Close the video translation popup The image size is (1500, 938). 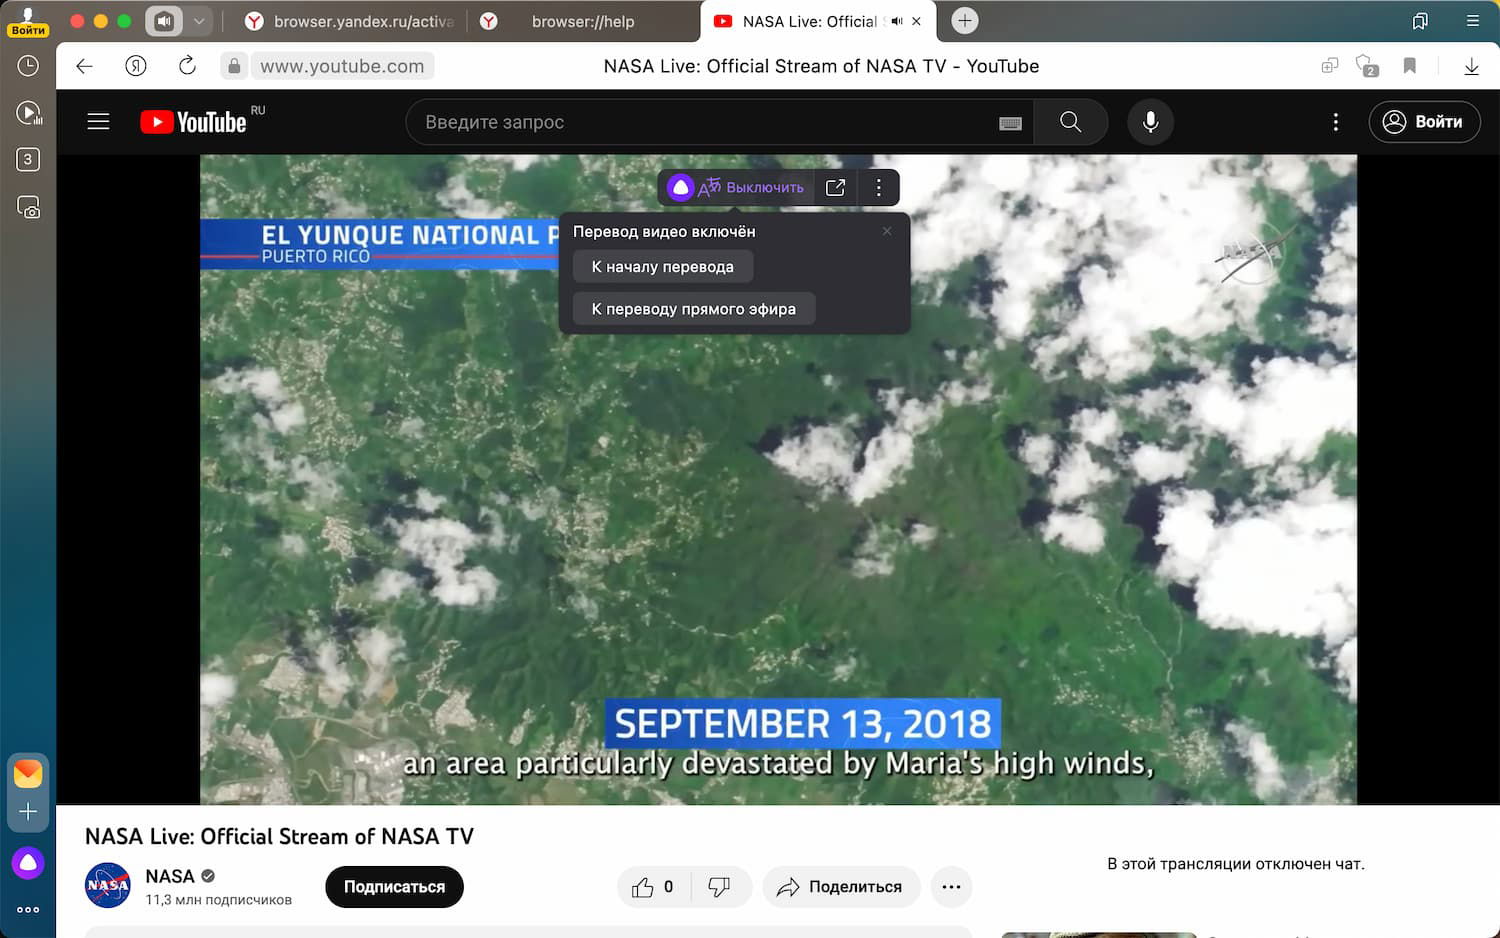(887, 231)
